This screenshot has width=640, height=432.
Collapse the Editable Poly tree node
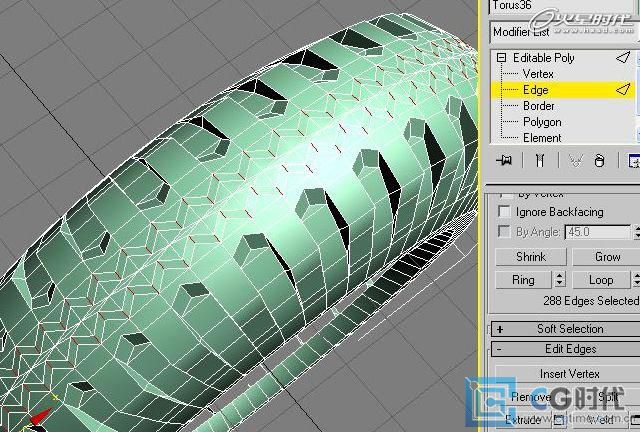tap(502, 58)
